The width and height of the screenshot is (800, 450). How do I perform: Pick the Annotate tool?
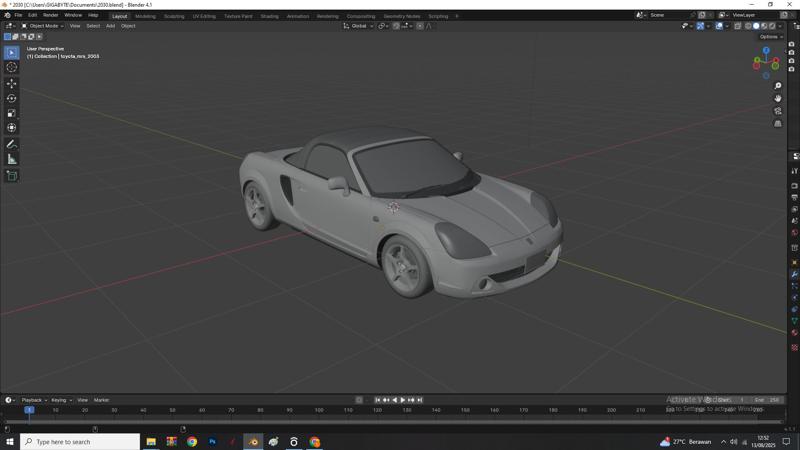coord(12,144)
